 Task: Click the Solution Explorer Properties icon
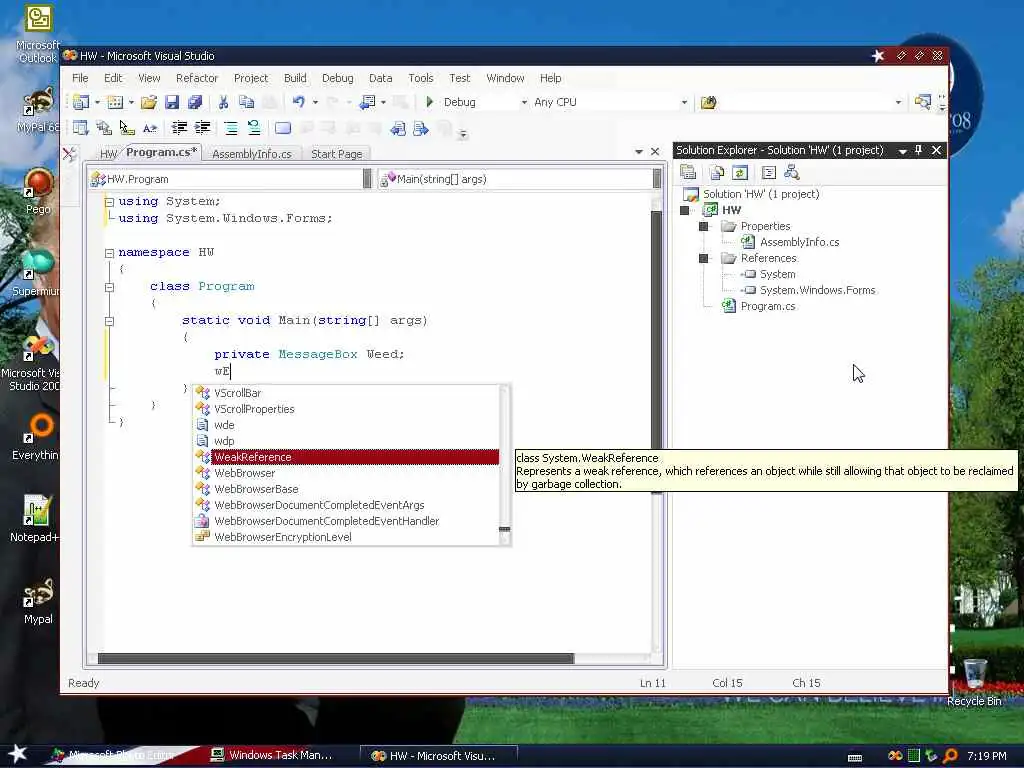coord(688,172)
